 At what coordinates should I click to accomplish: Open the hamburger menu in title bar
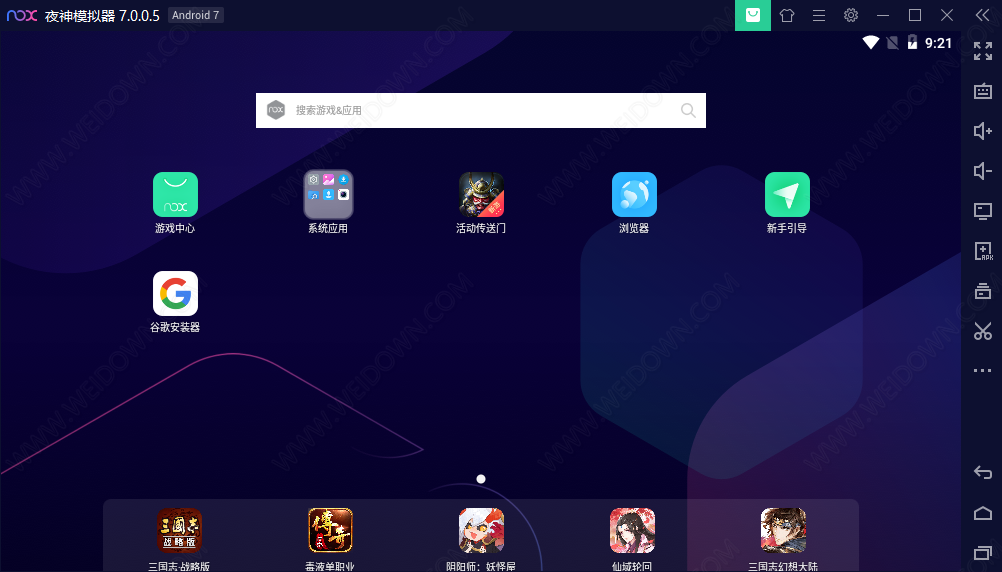pyautogui.click(x=819, y=15)
